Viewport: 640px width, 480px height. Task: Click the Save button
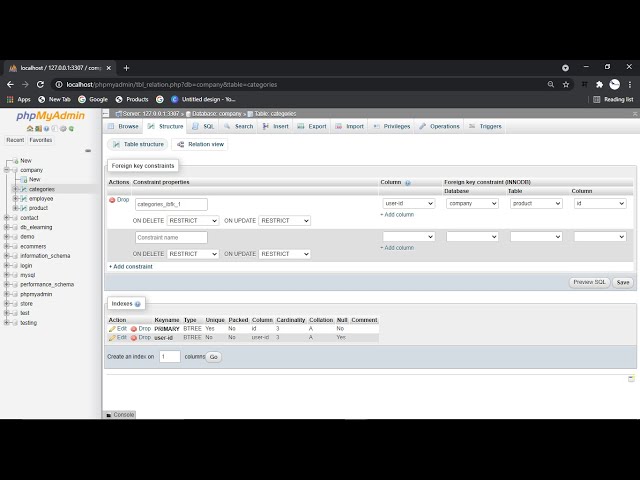[x=623, y=282]
